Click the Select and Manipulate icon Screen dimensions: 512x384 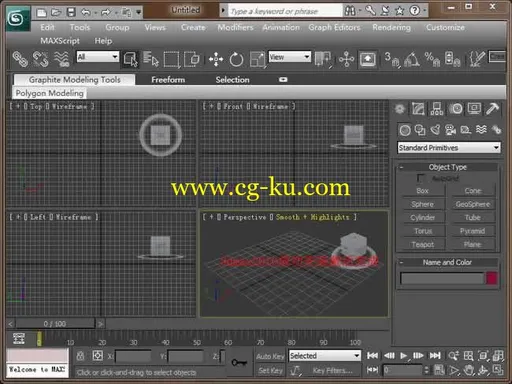click(346, 59)
